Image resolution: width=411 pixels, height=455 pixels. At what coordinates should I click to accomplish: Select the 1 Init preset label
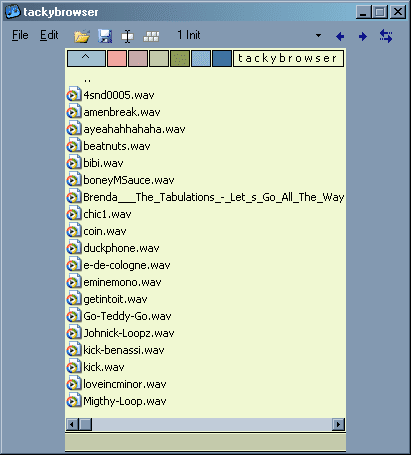coord(189,35)
